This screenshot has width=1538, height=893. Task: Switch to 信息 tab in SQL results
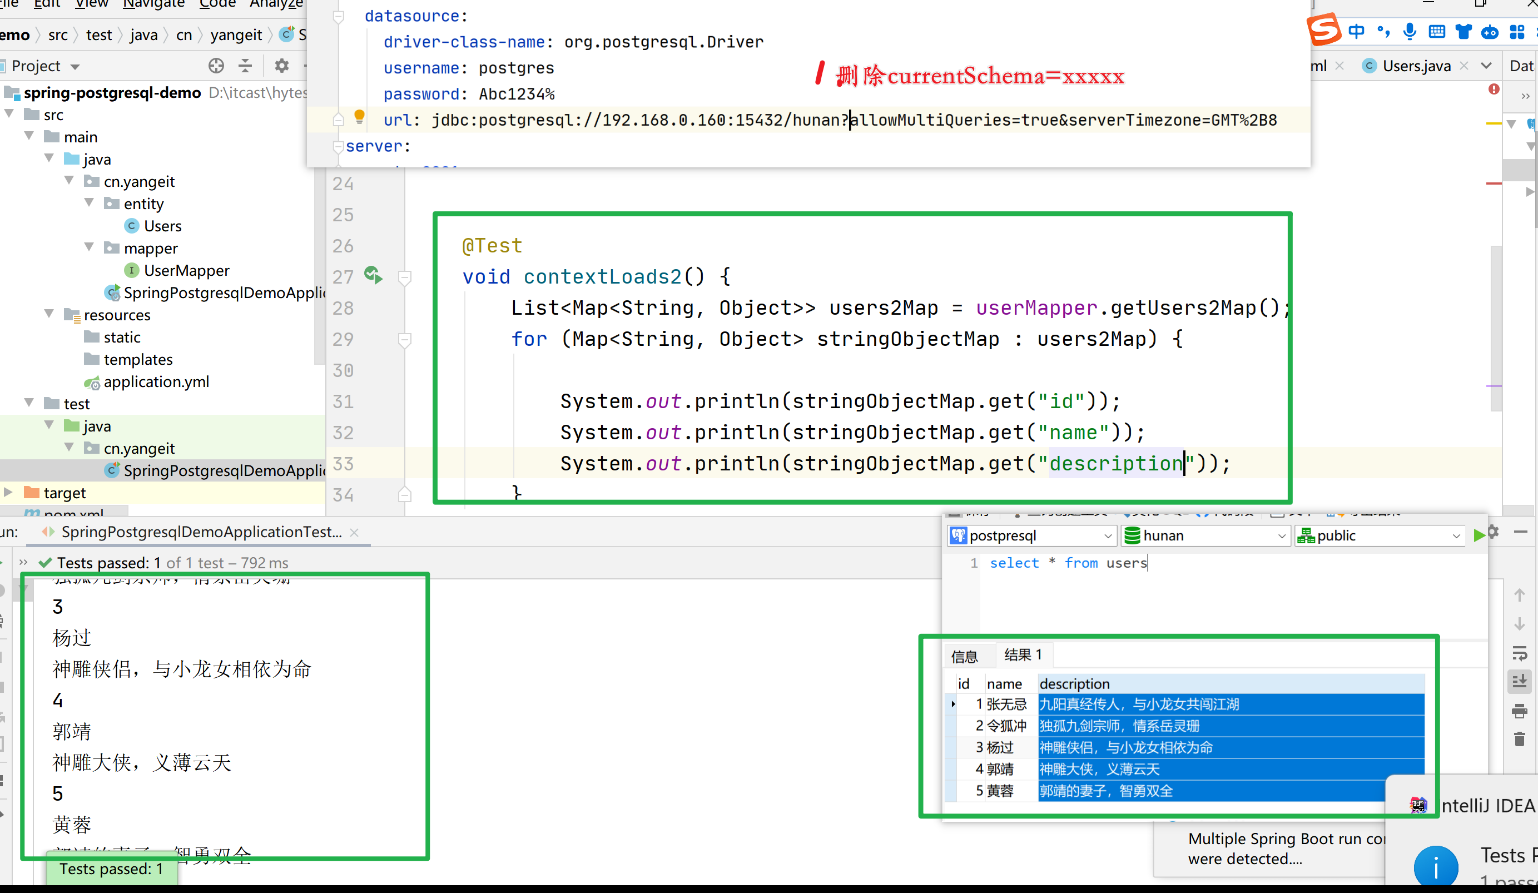(x=965, y=656)
